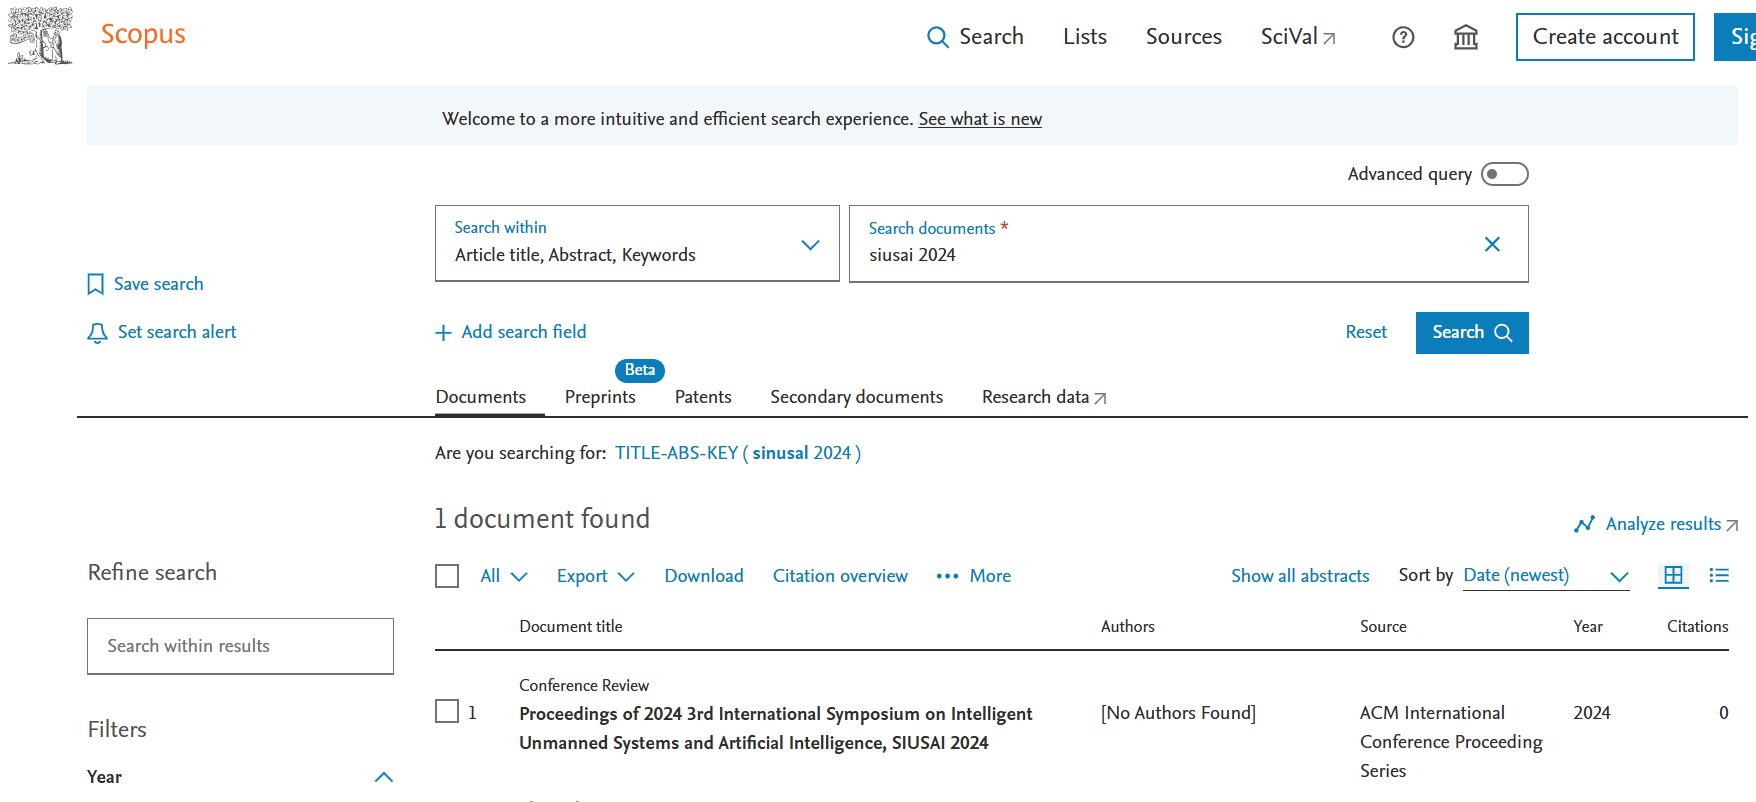Open the Research data tab

pos(1044,397)
